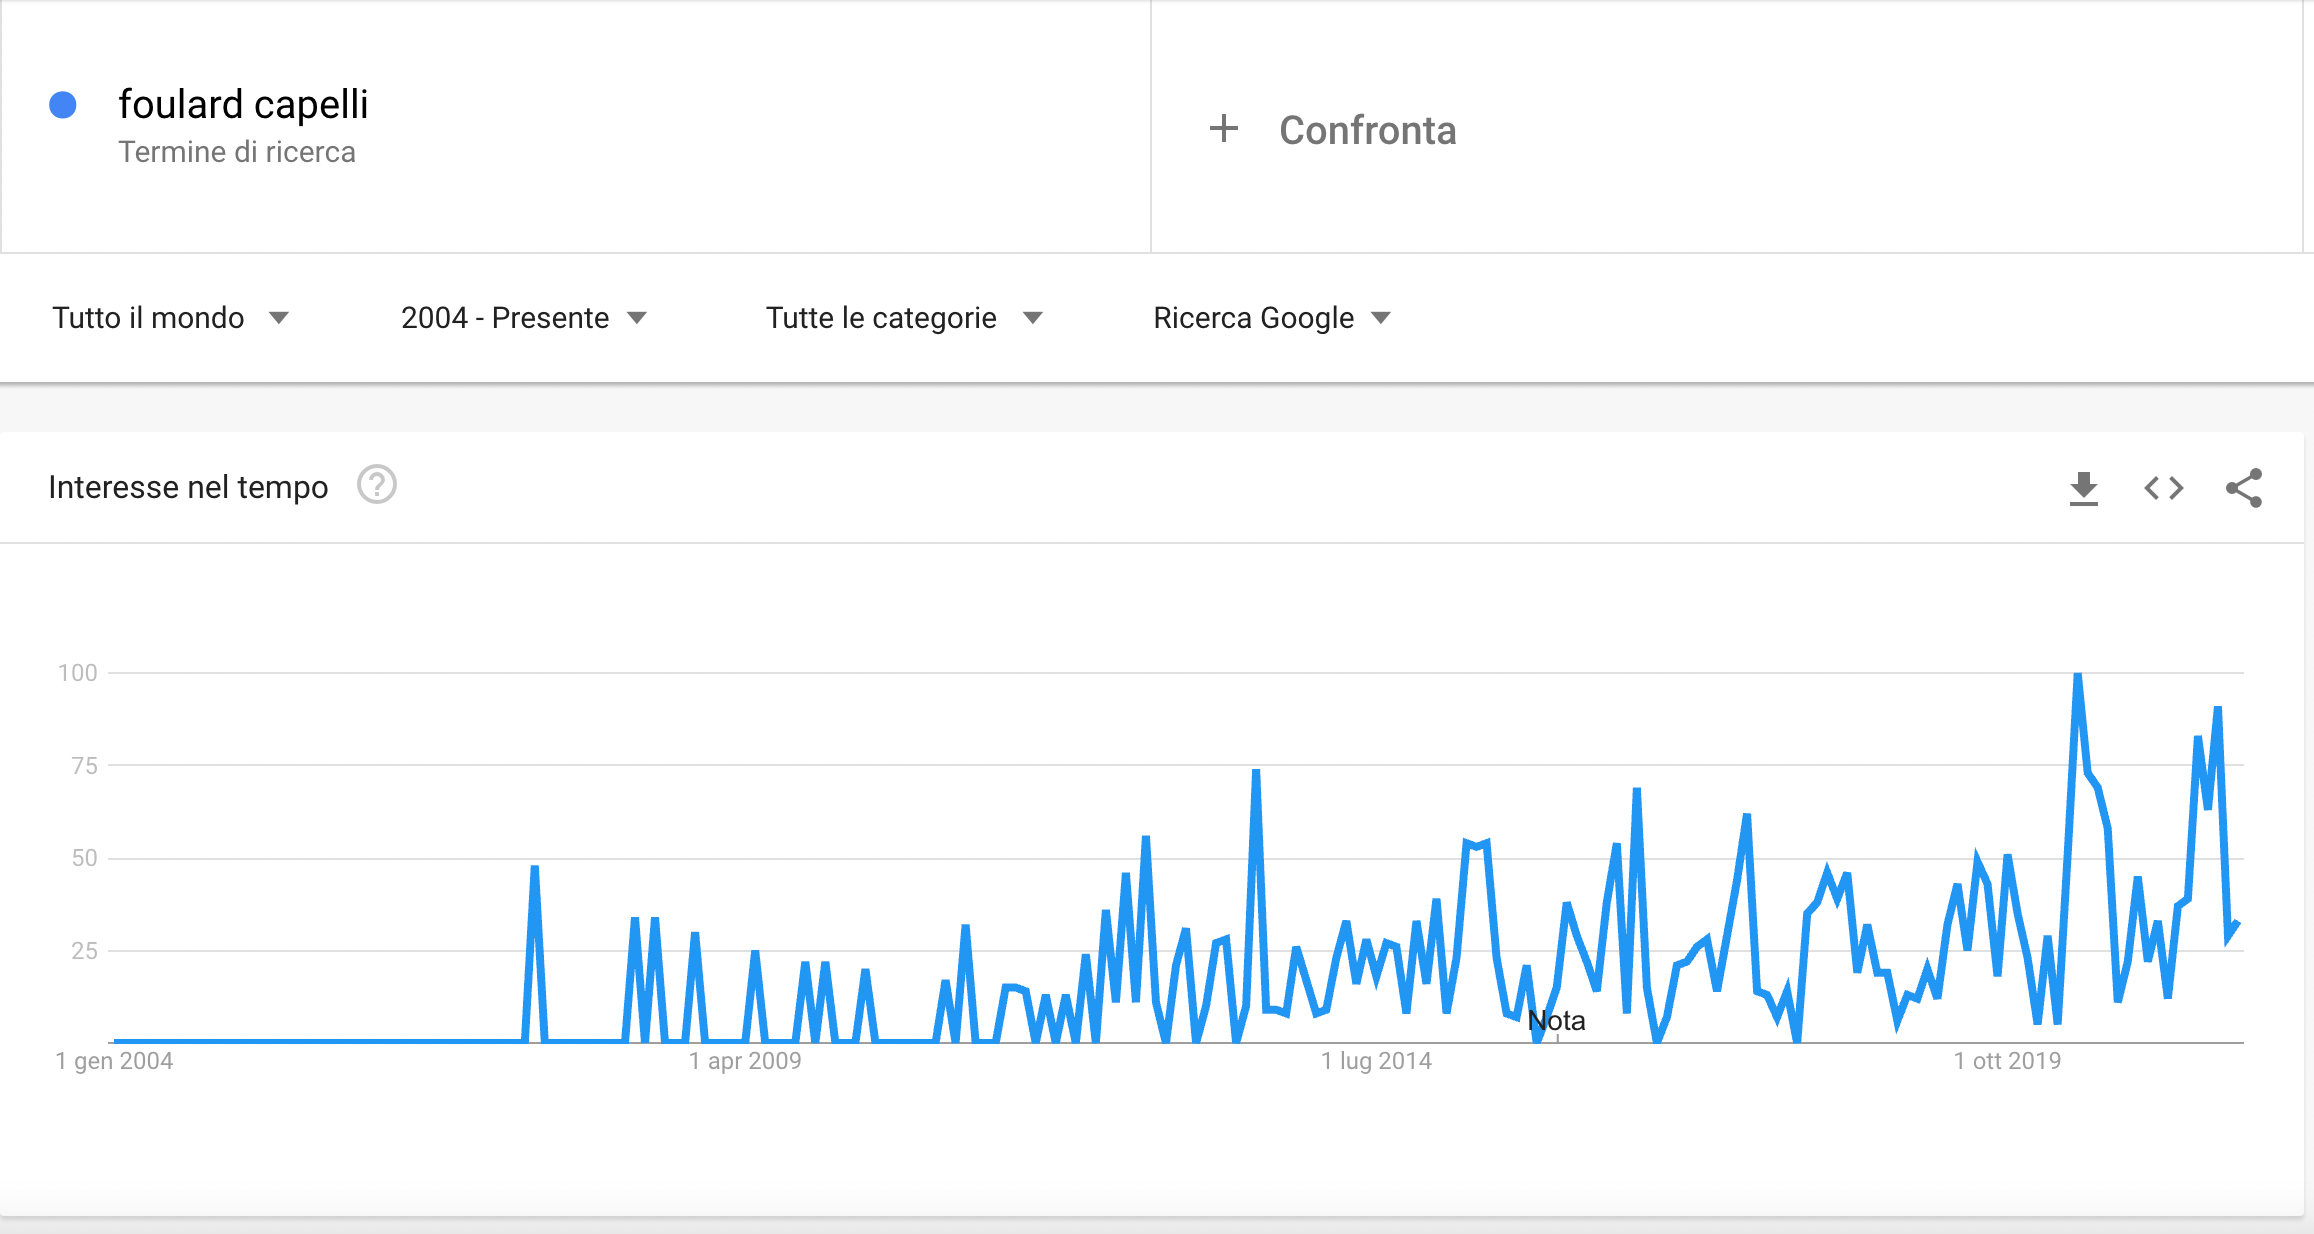
Task: Click the 1 ott 2019 axis label
Action: tap(2007, 1061)
